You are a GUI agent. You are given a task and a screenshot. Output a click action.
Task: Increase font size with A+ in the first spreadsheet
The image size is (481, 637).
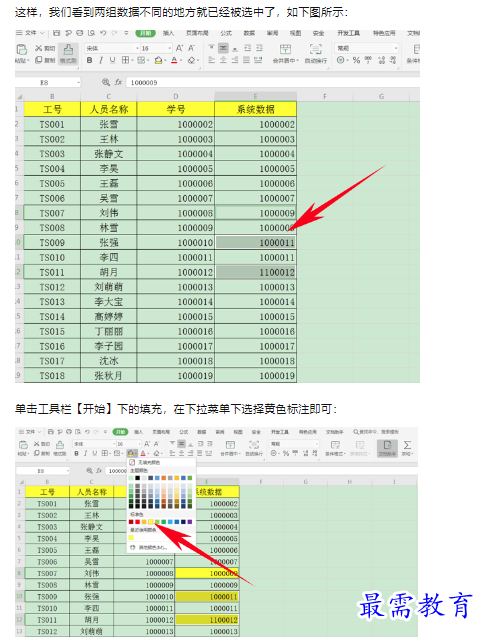click(x=179, y=48)
